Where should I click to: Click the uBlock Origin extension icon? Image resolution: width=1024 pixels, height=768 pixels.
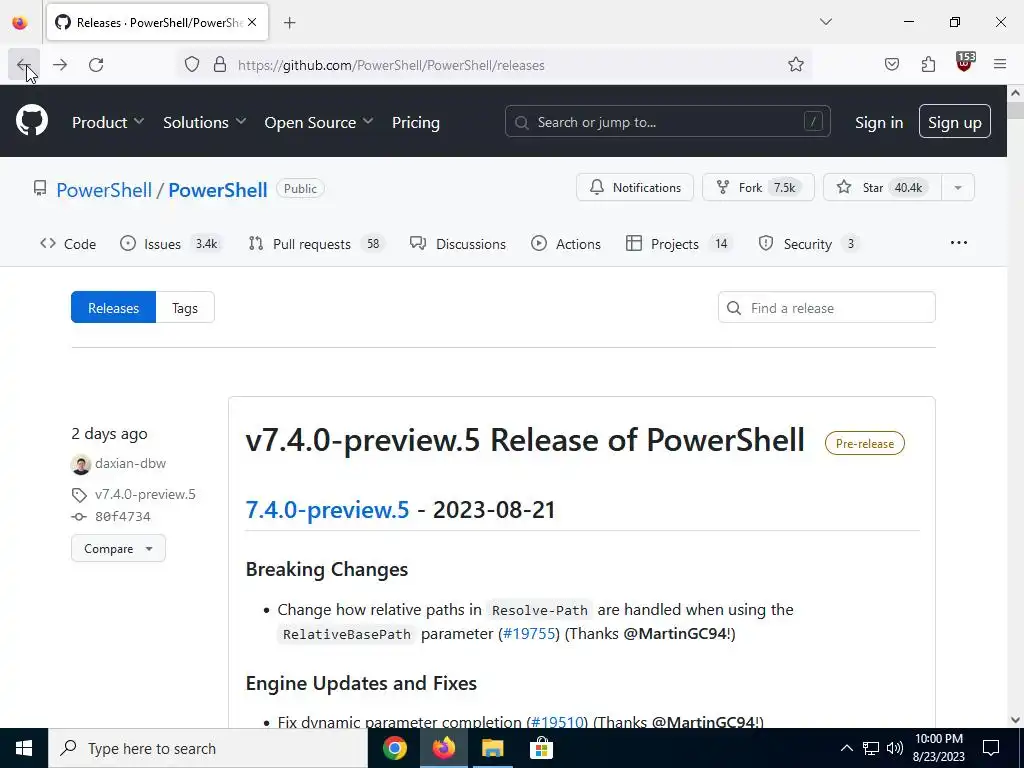pos(965,63)
